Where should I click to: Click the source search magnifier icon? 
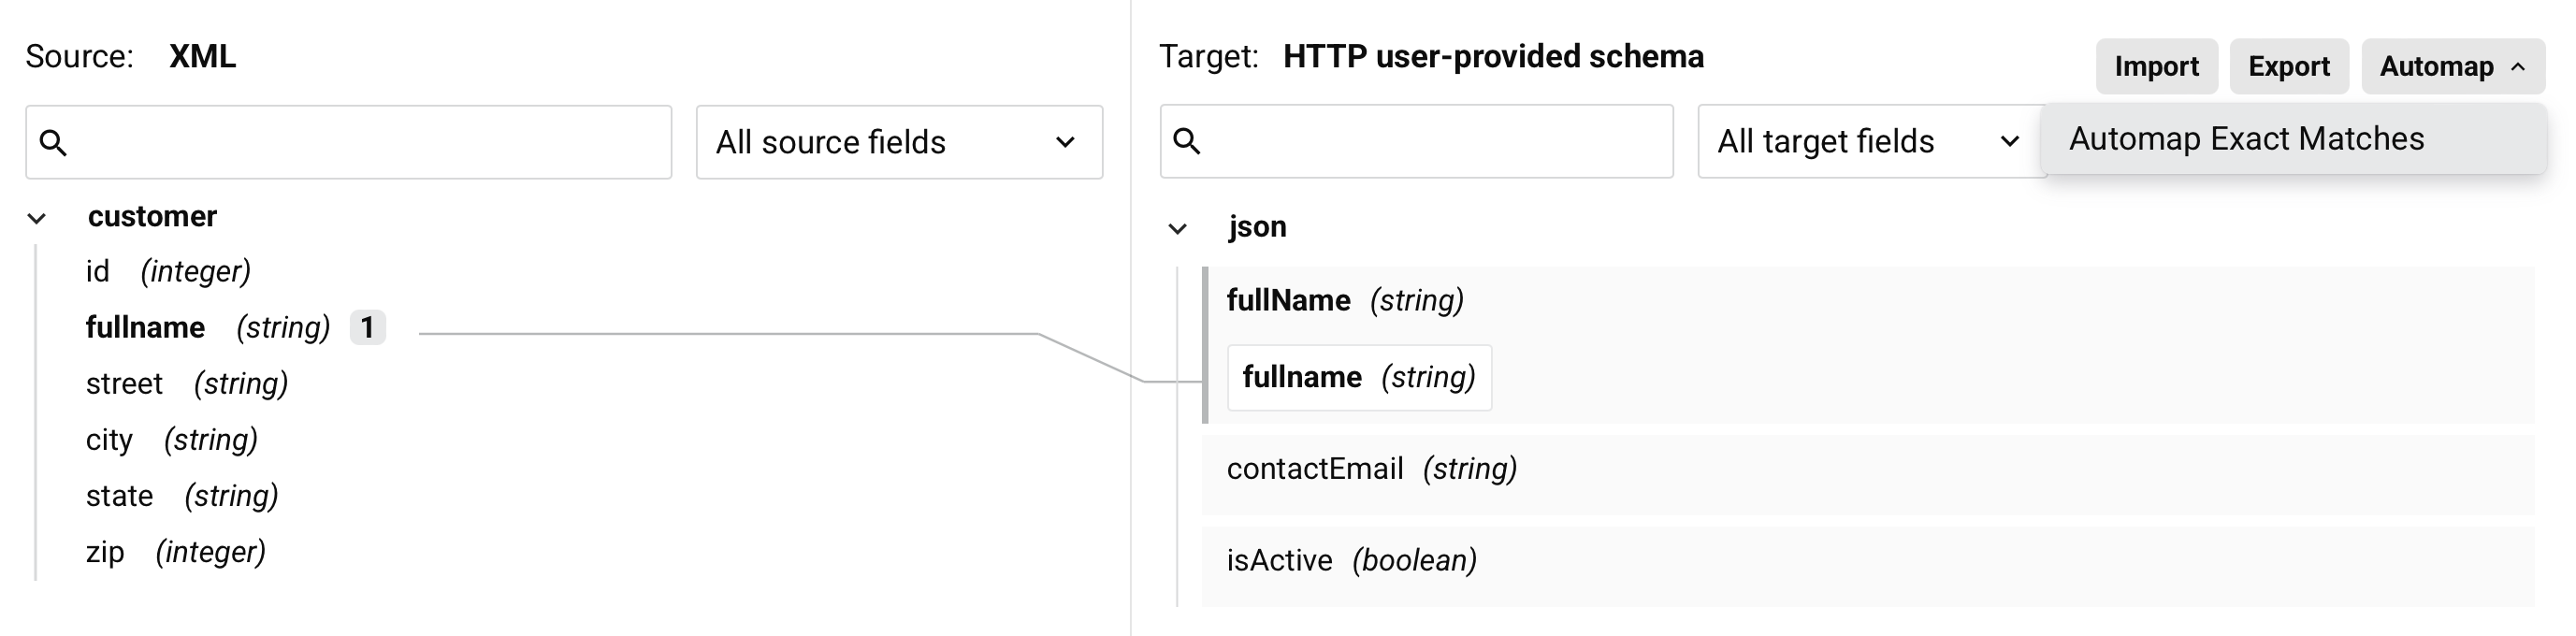[54, 143]
